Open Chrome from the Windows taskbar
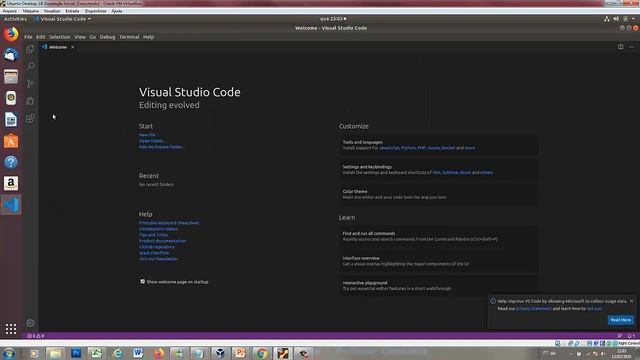 pos(262,353)
